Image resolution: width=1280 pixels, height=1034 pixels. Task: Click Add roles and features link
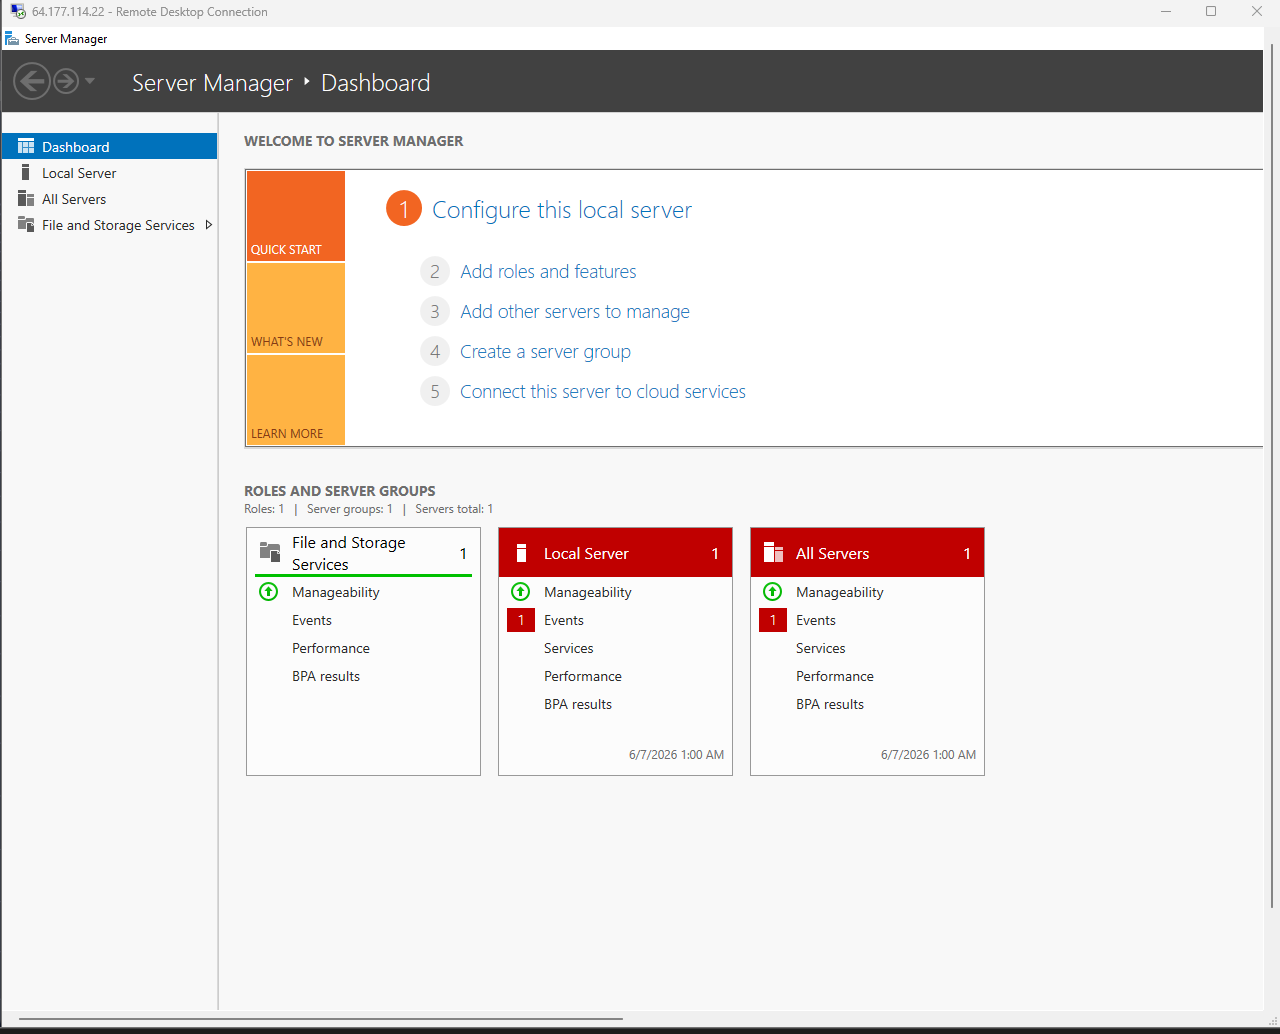548,271
